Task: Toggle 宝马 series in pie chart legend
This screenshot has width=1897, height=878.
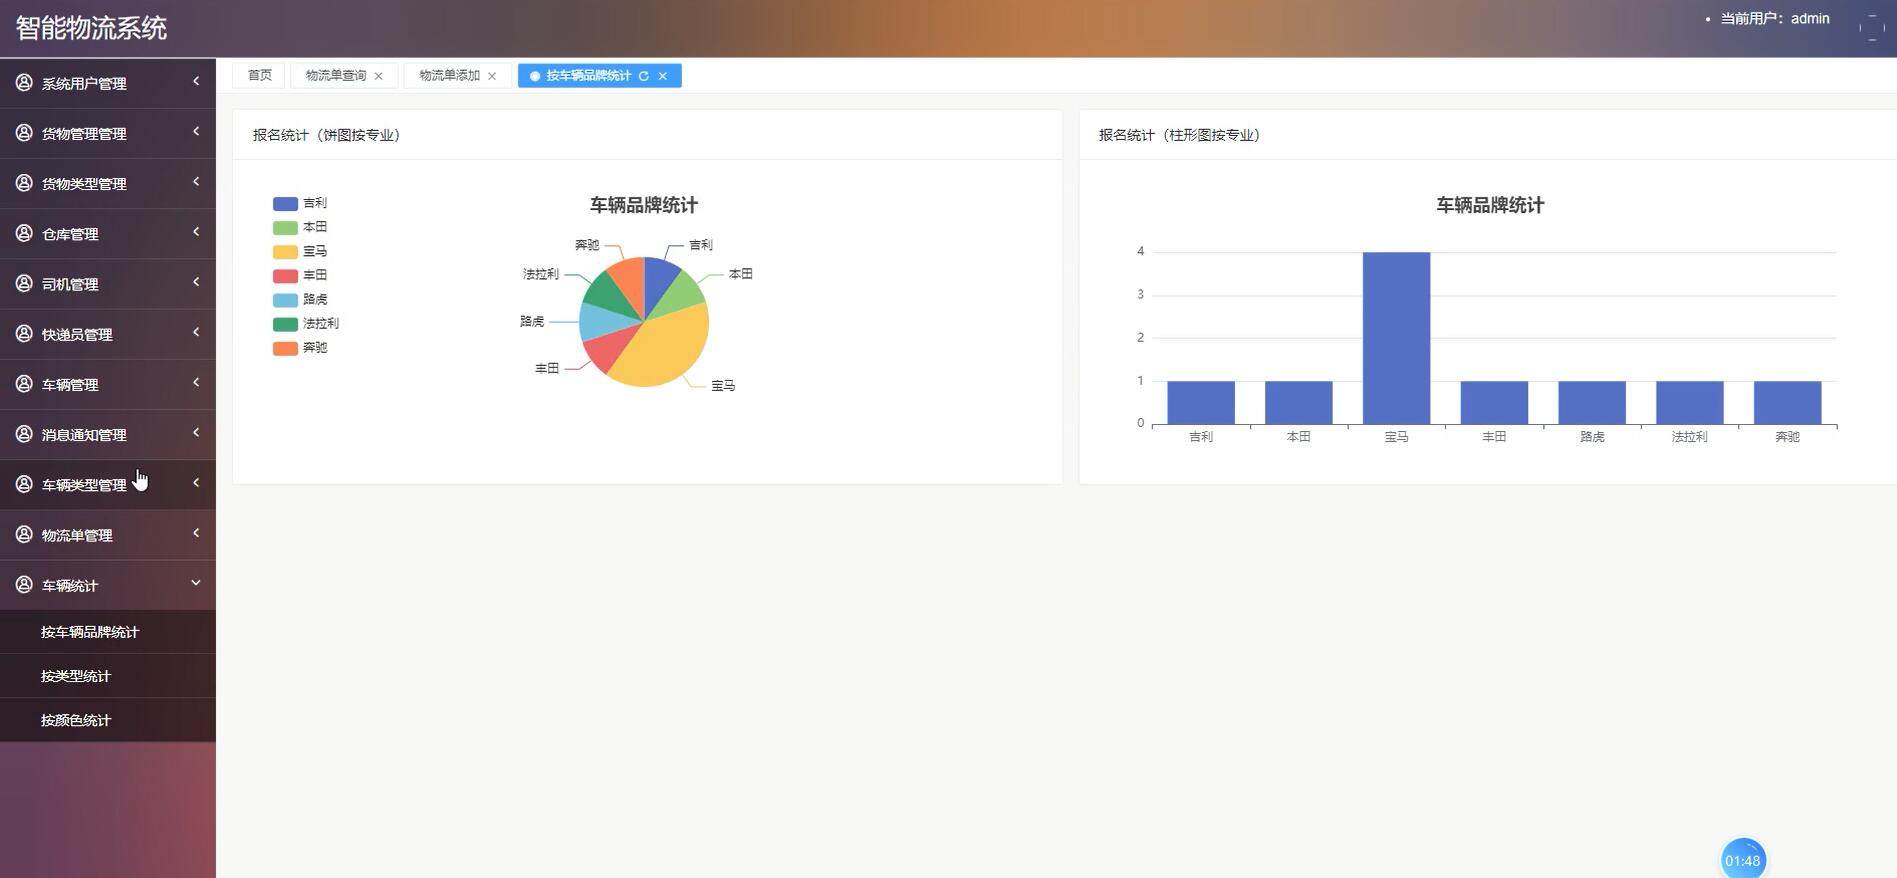Action: tap(300, 252)
